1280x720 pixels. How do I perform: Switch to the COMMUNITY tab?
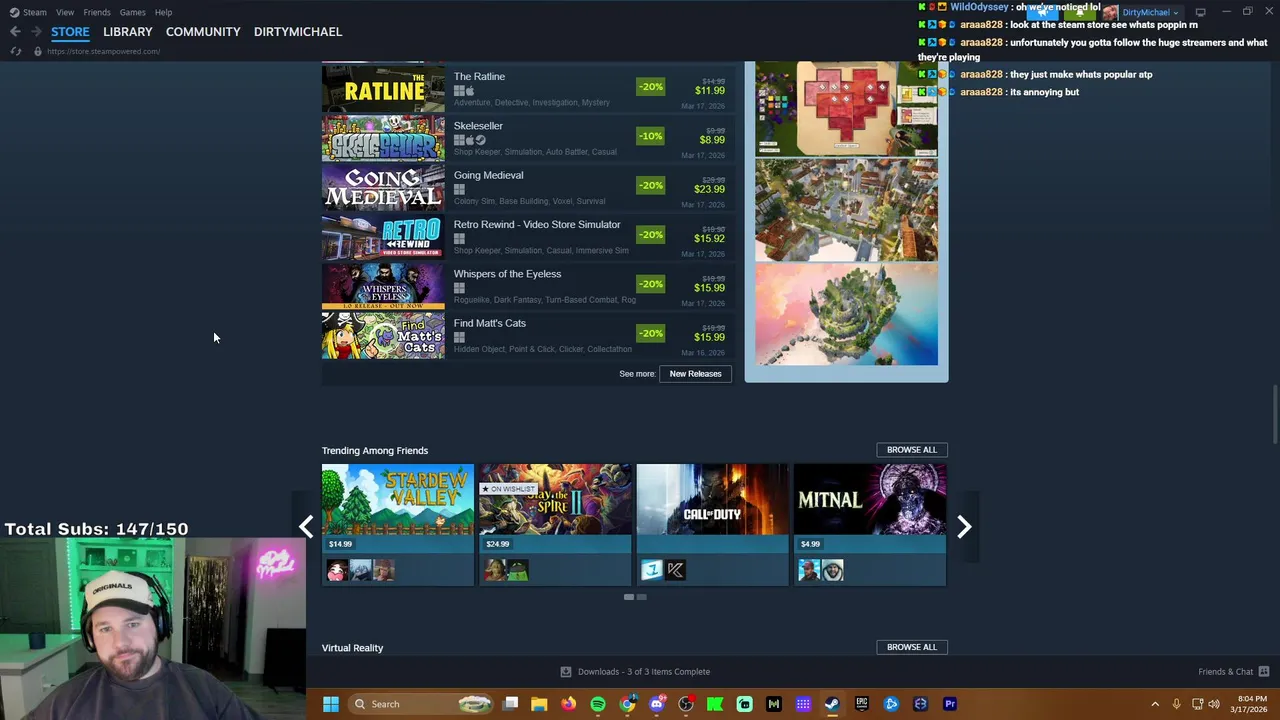click(x=203, y=32)
